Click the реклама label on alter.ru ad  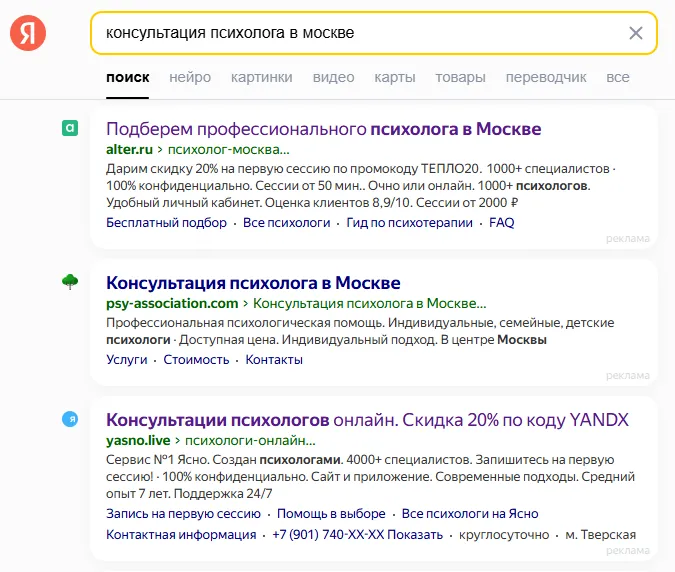[x=628, y=238]
